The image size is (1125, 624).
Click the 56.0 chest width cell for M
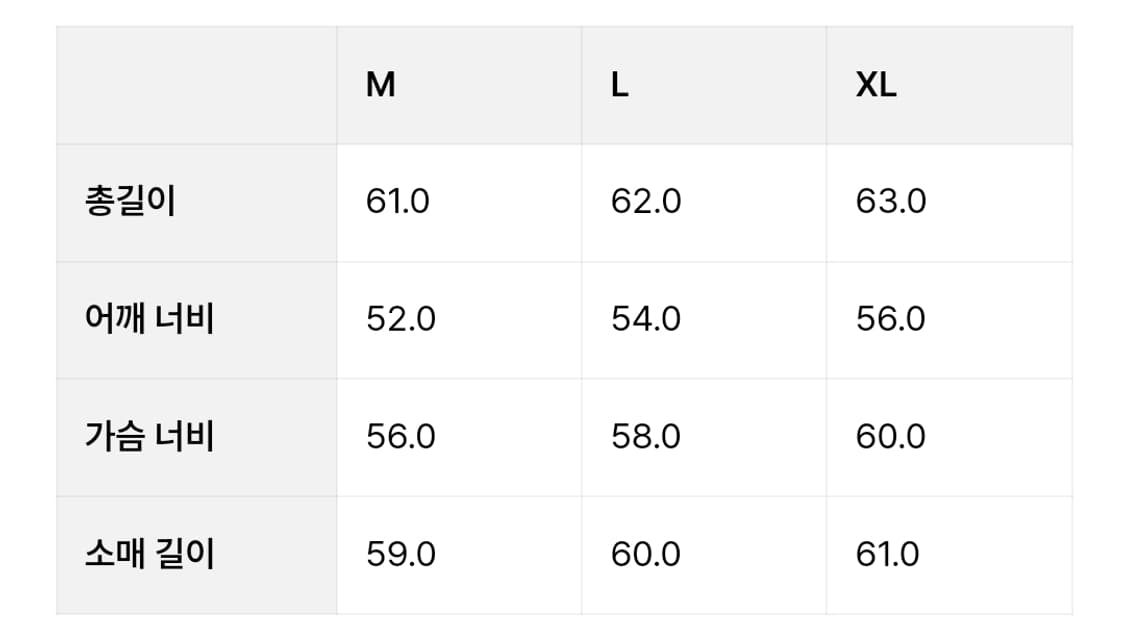point(459,438)
